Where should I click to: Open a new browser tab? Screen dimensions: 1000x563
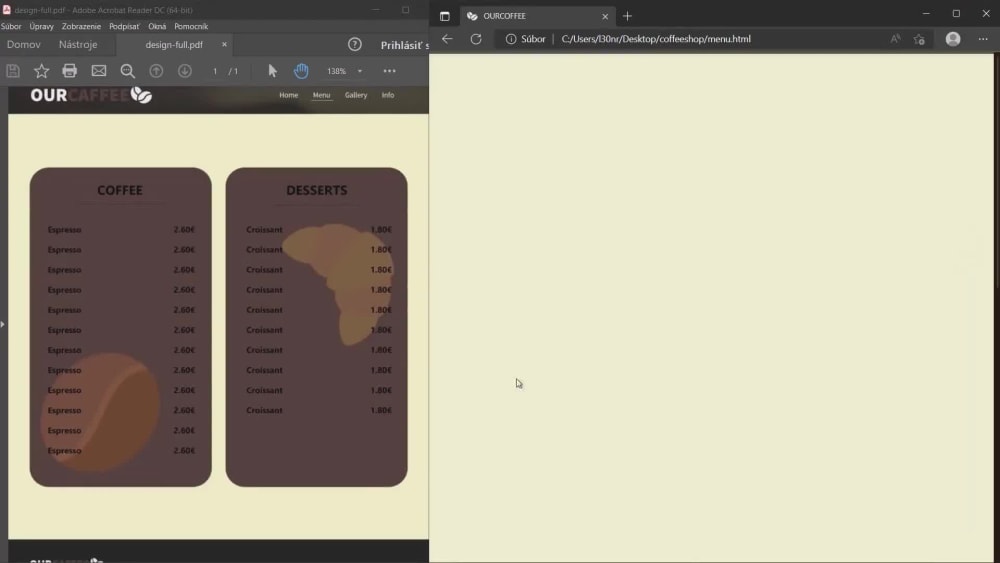(x=627, y=16)
